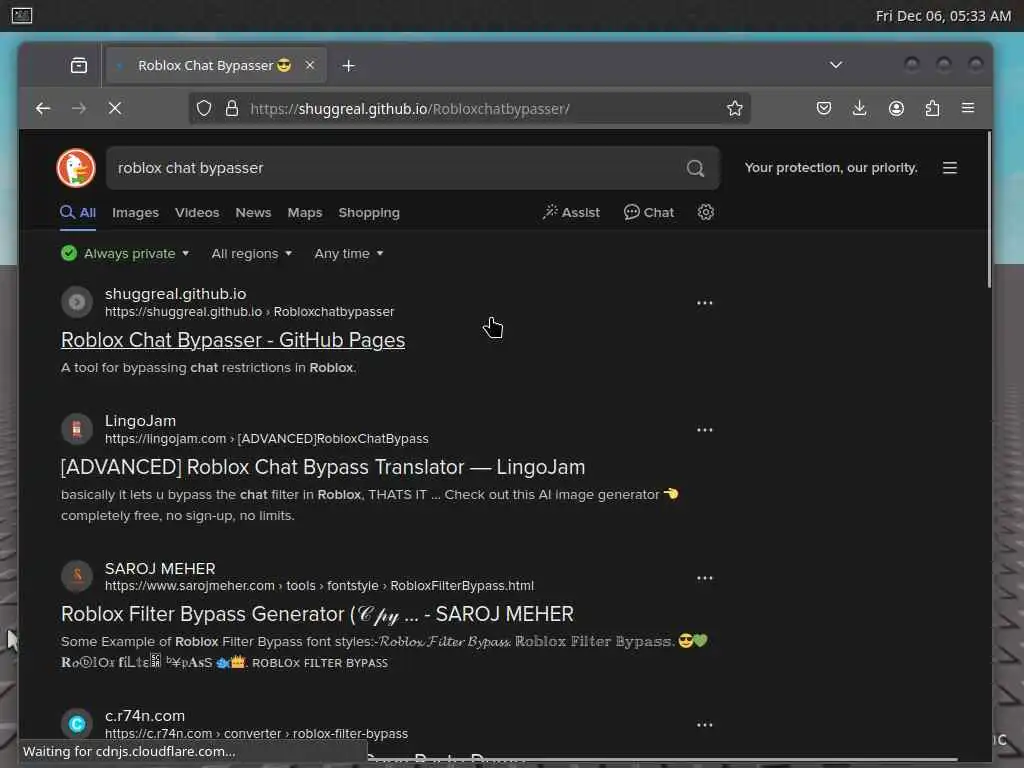
Task: Click the recent browsing history icon in tab bar
Action: [79, 65]
